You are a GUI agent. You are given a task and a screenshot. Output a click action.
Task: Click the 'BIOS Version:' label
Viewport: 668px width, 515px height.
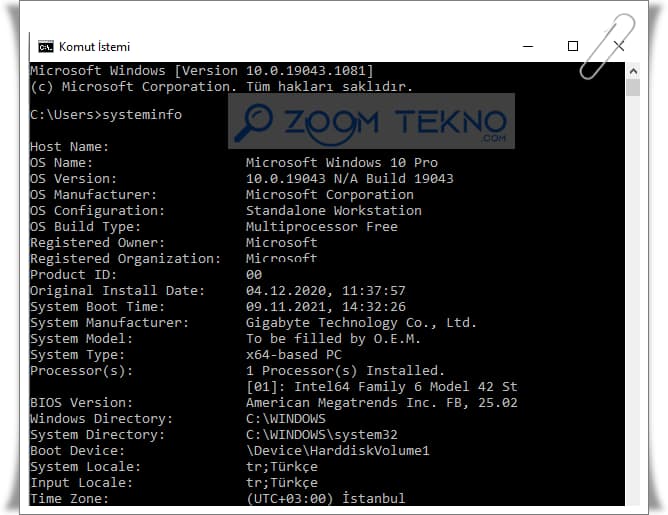(x=81, y=403)
